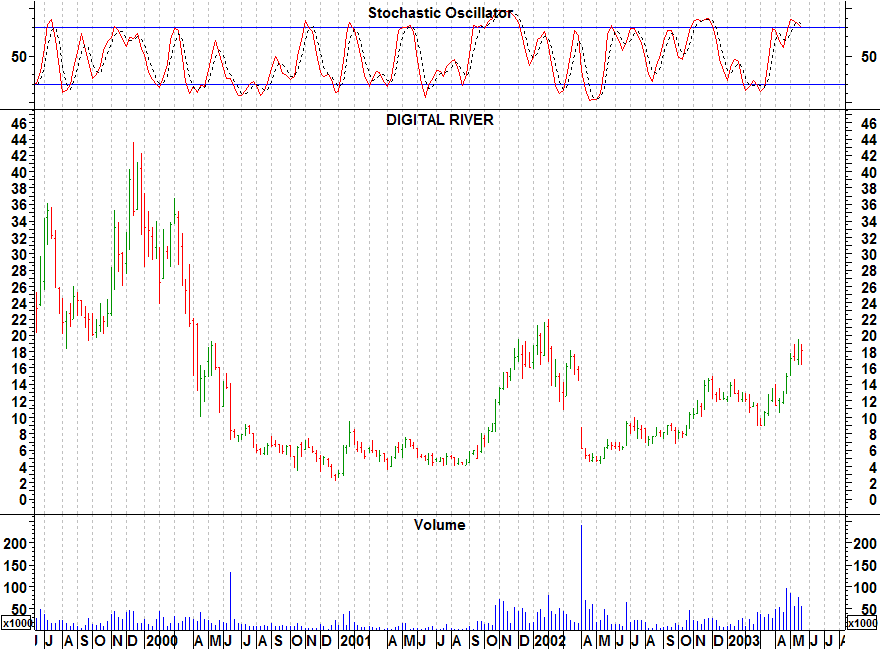Click the 20 label on left price axis
880x650 pixels.
coord(19,336)
